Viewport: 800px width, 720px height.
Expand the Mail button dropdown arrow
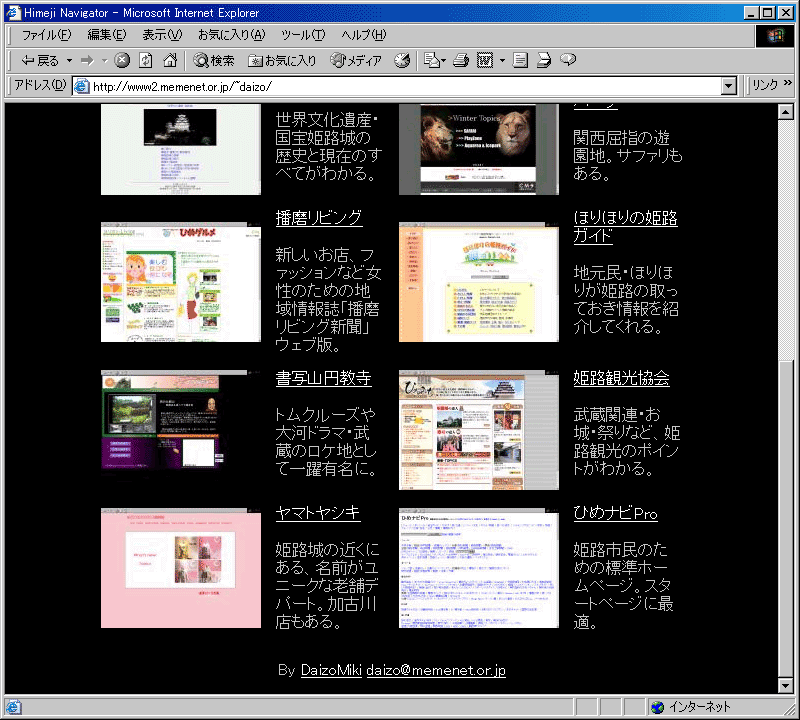tap(443, 61)
